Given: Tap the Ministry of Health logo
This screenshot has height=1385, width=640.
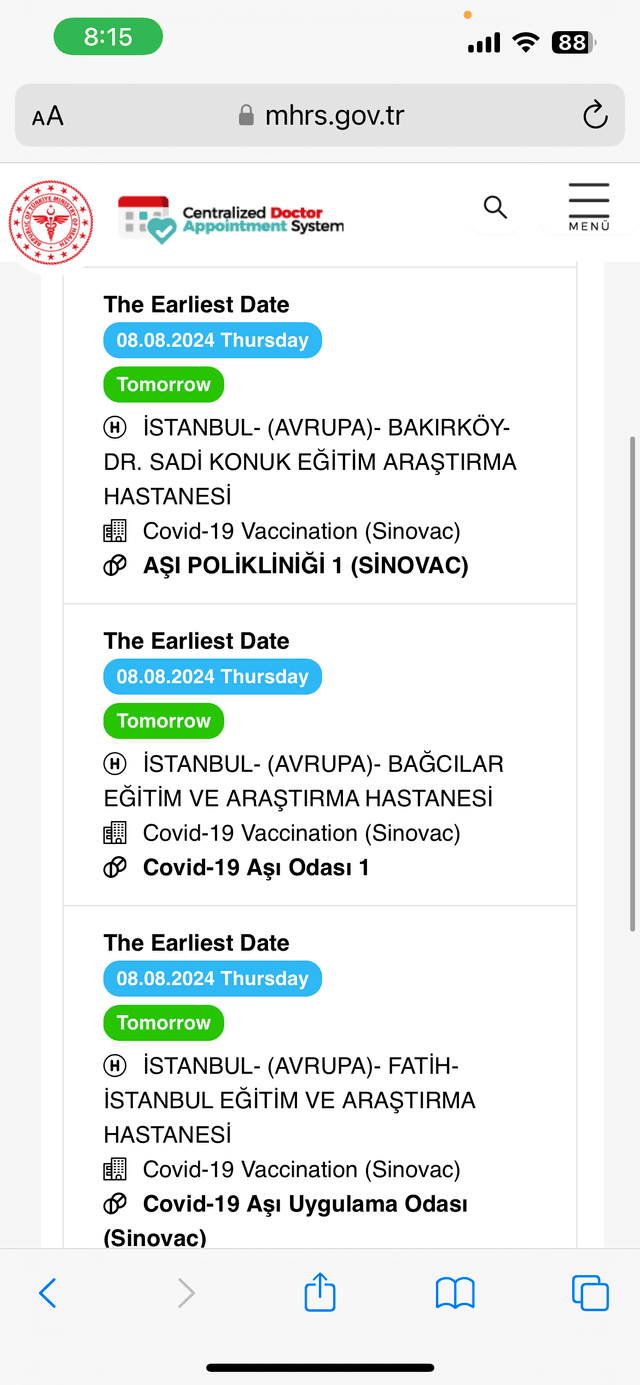Looking at the screenshot, I should click(51, 223).
